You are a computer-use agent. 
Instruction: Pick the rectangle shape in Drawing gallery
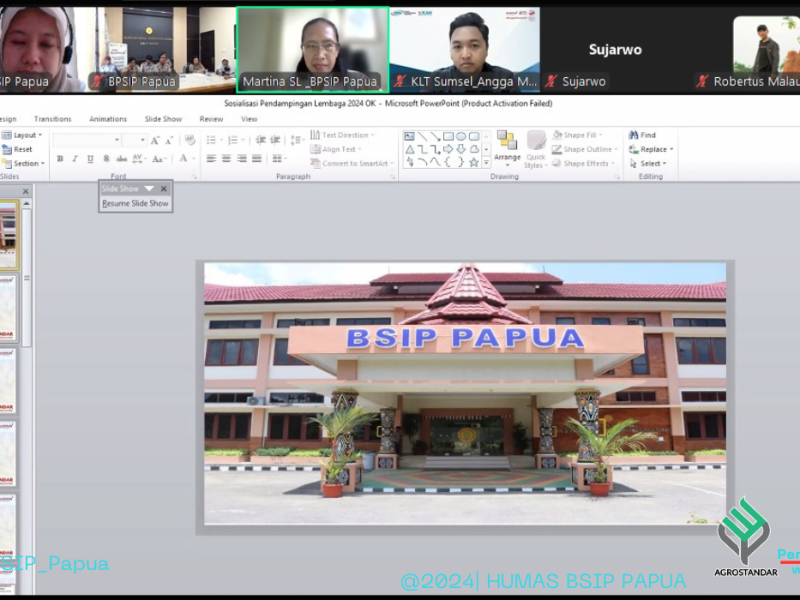(448, 136)
